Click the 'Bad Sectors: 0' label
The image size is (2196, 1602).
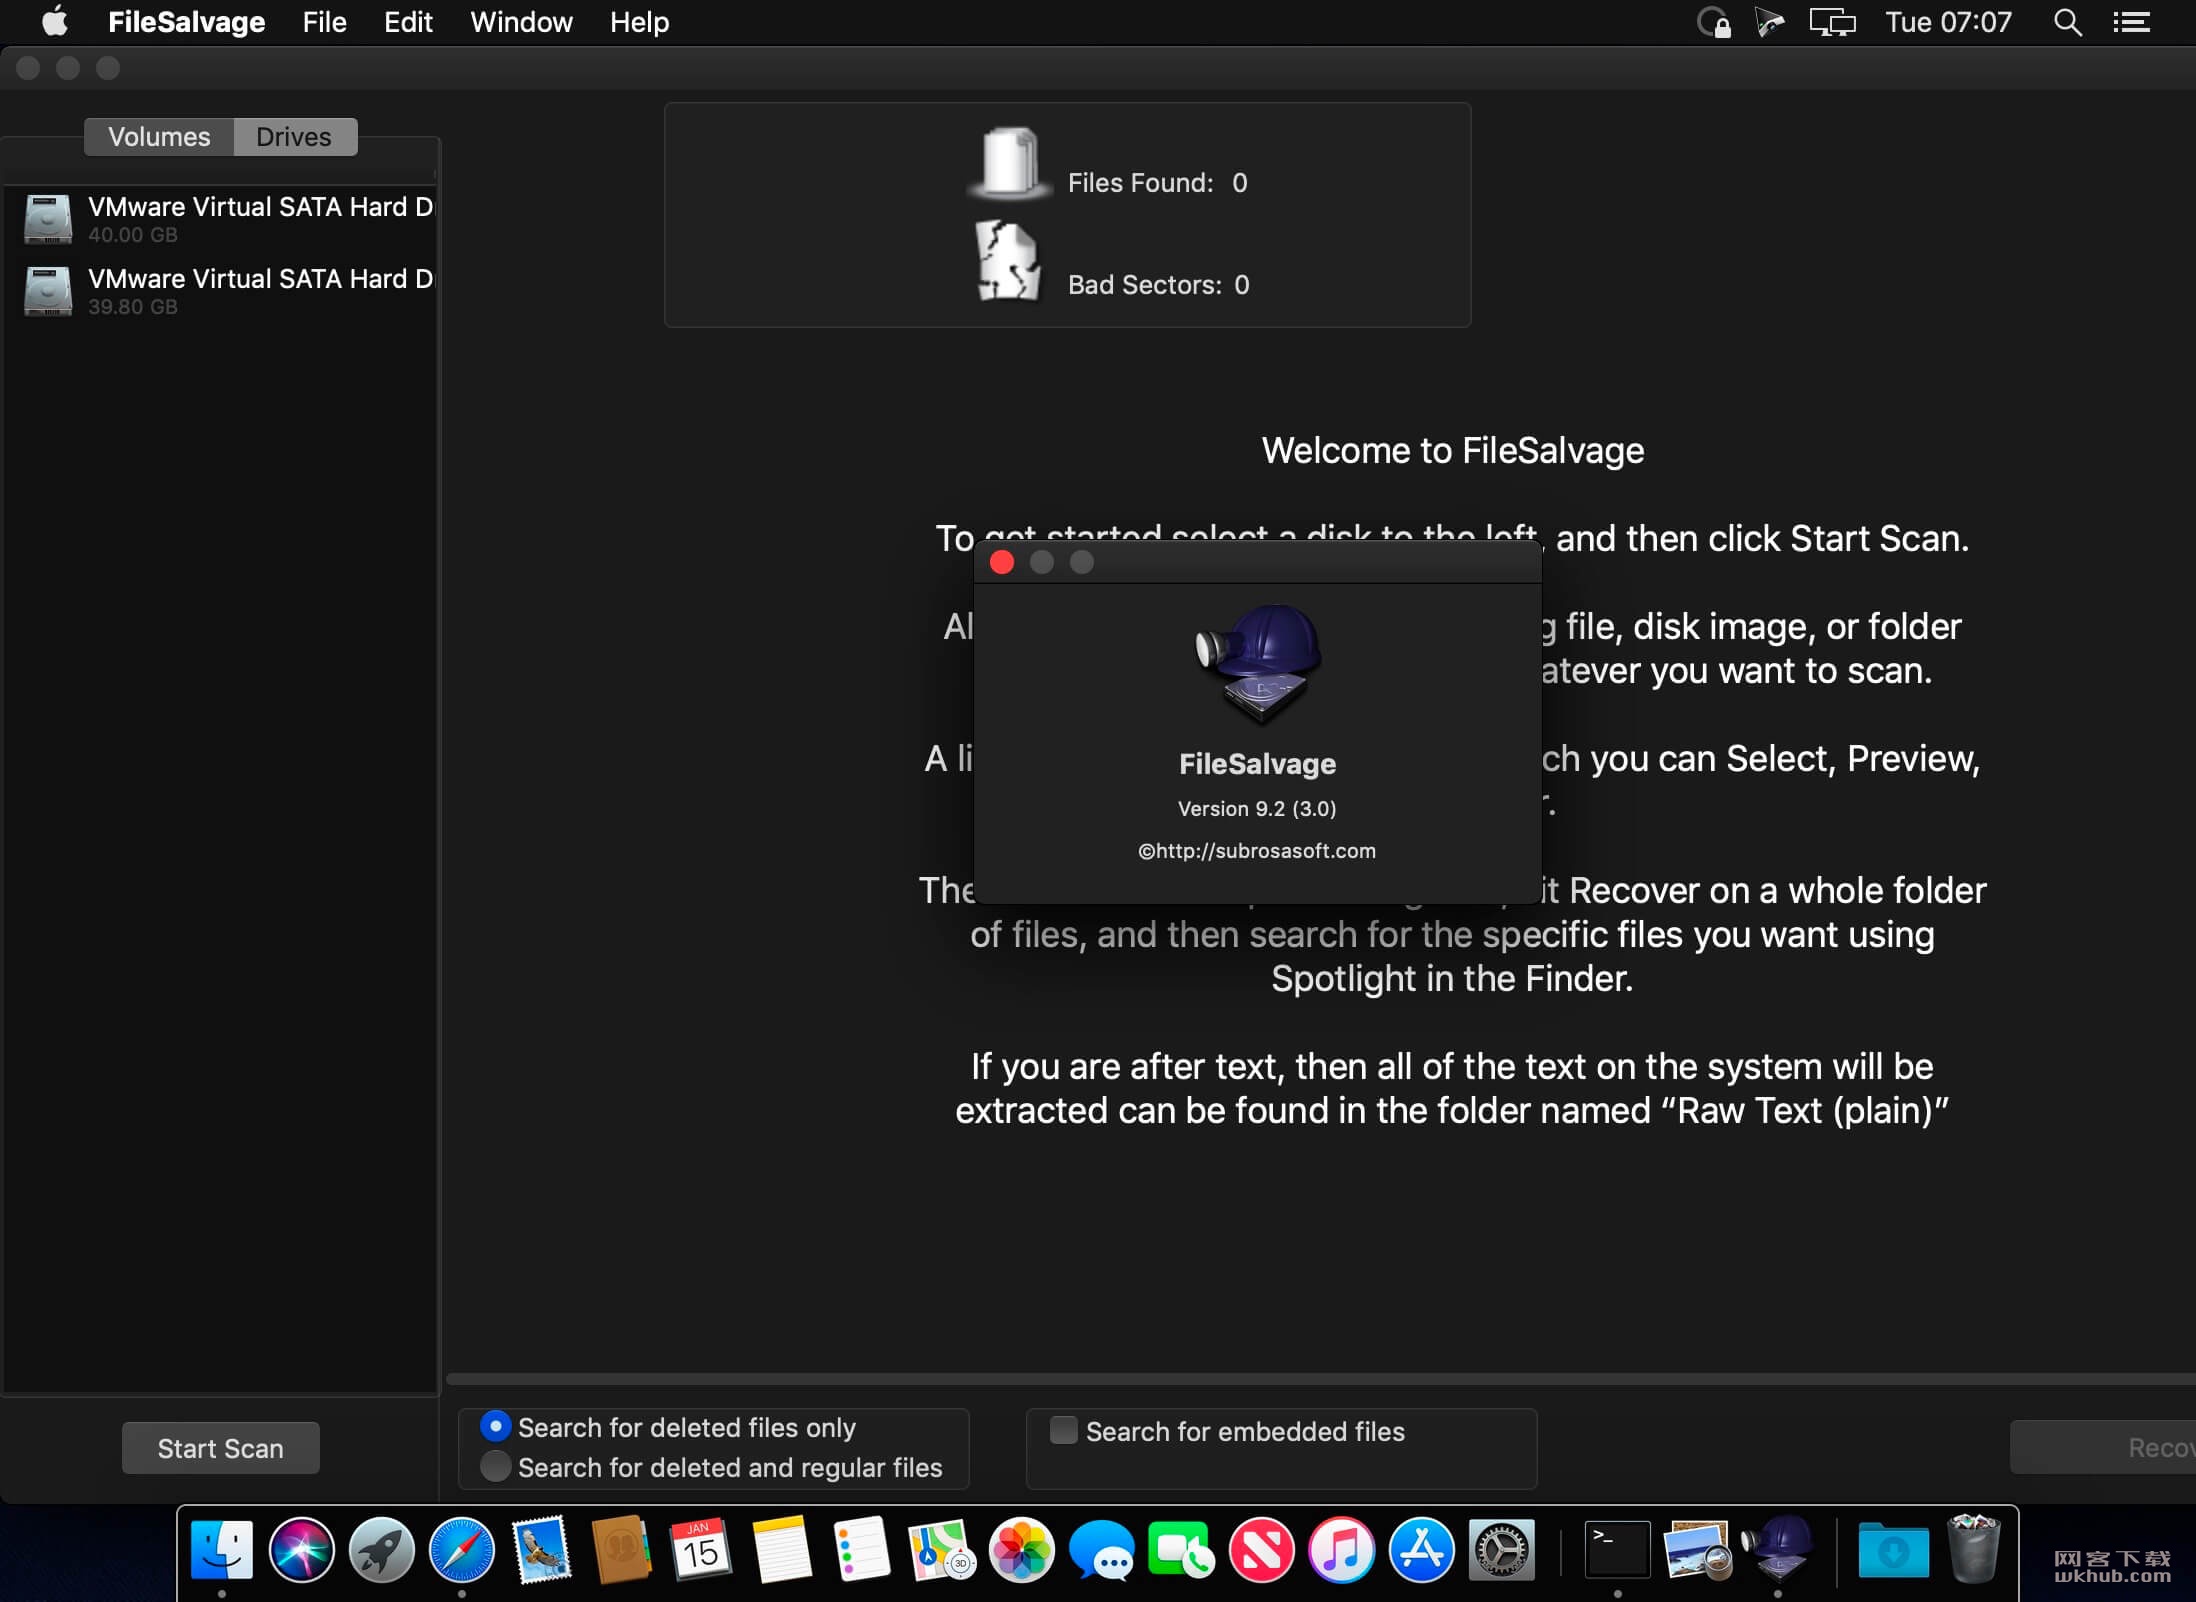tap(1158, 285)
